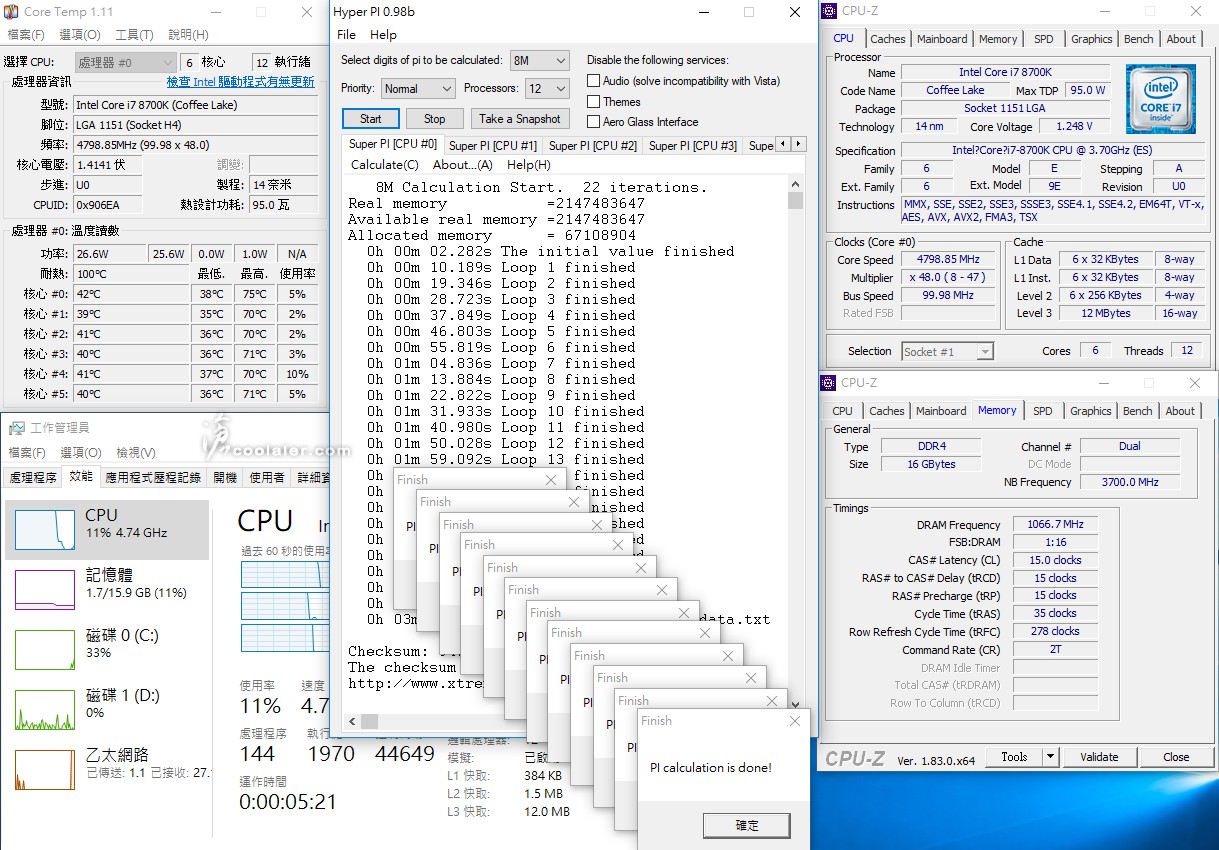Open the Intel driver check link in Core Temp

pos(240,82)
